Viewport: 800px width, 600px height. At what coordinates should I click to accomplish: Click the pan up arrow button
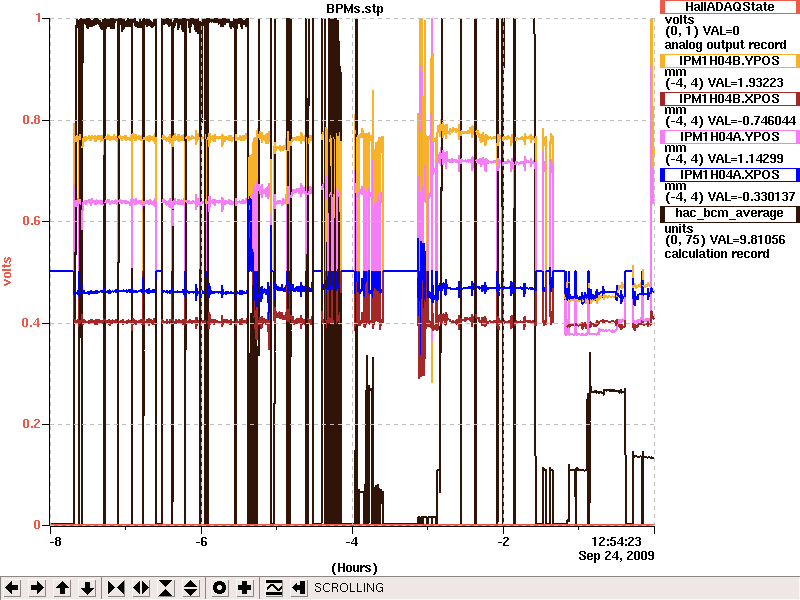point(62,588)
